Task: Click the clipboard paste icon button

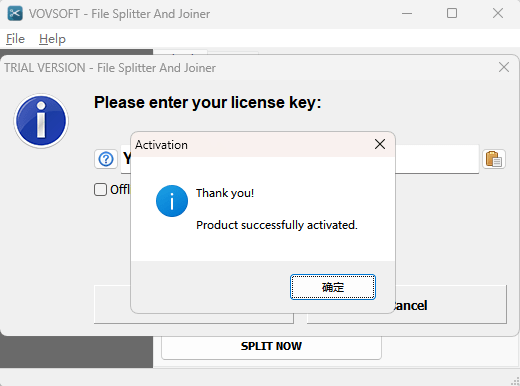Action: [494, 159]
